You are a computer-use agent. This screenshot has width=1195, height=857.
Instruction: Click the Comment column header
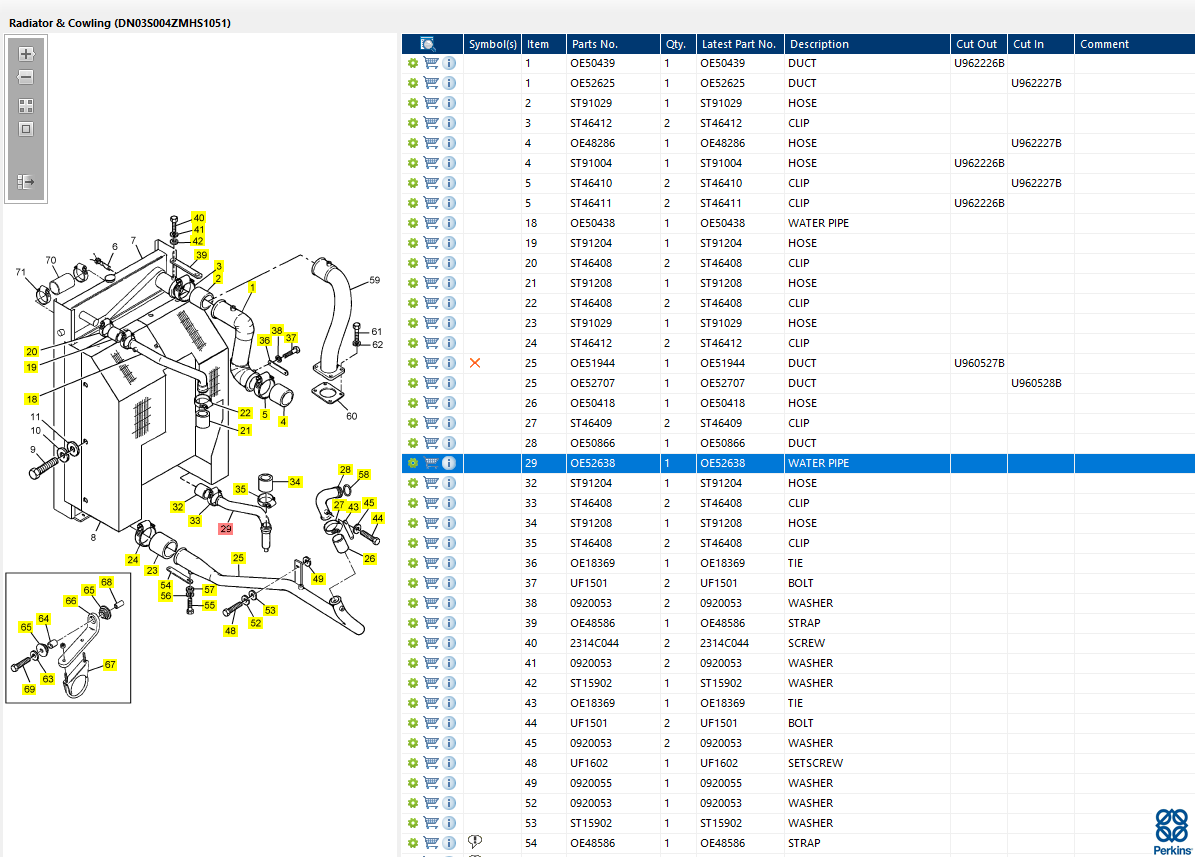(1134, 44)
